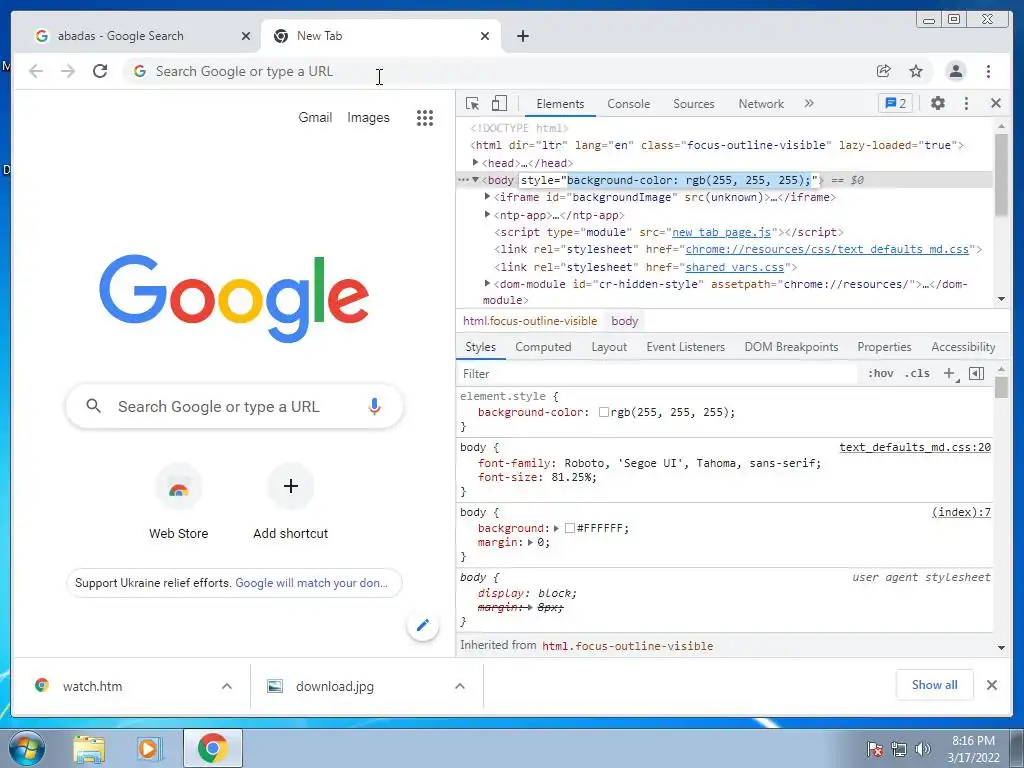This screenshot has height=768, width=1024.
Task: Expand the head element node
Action: pyautogui.click(x=475, y=162)
